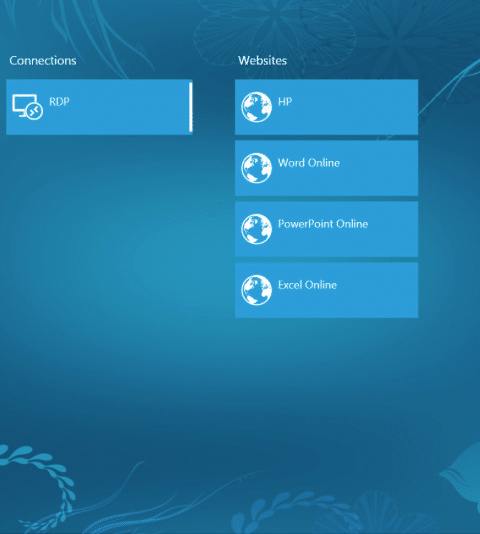Click the globe icon on HP tile
480x534 pixels.
click(x=257, y=107)
